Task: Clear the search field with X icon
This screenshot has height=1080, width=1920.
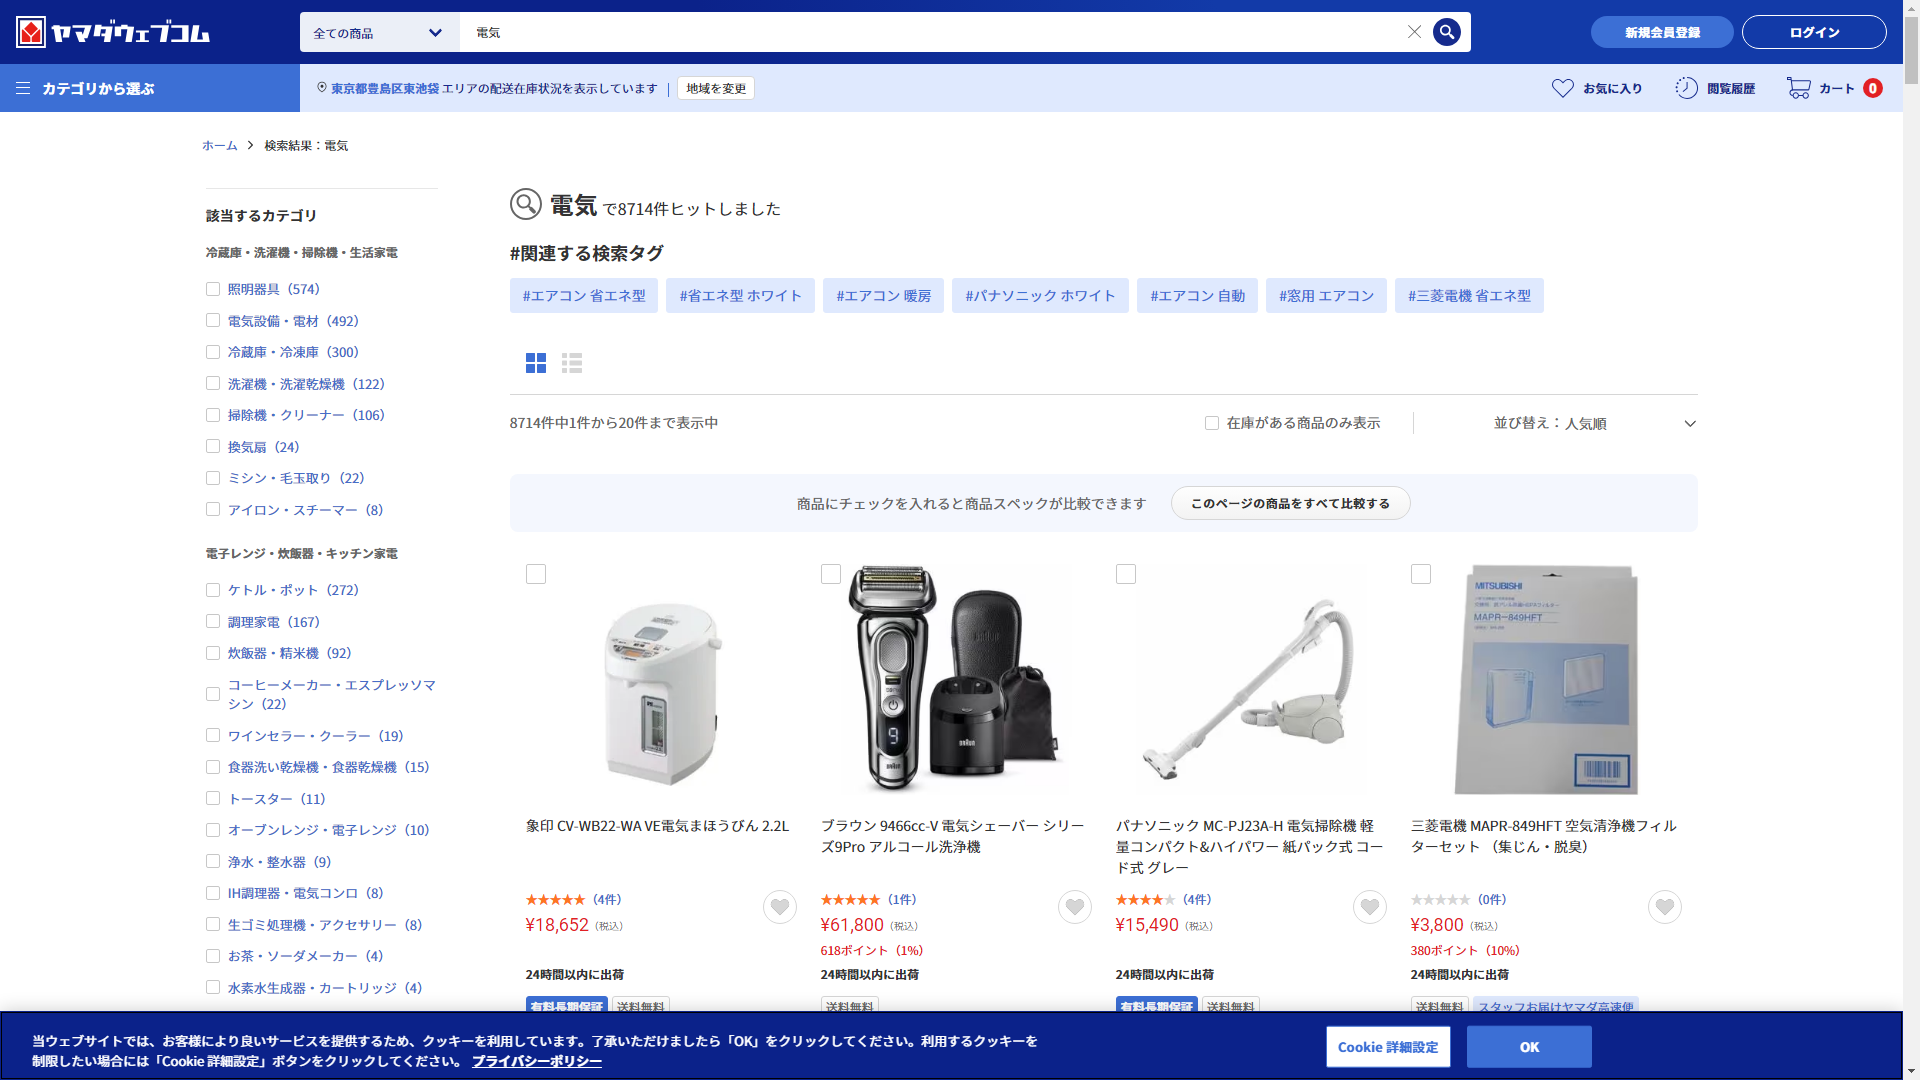Action: pyautogui.click(x=1414, y=32)
